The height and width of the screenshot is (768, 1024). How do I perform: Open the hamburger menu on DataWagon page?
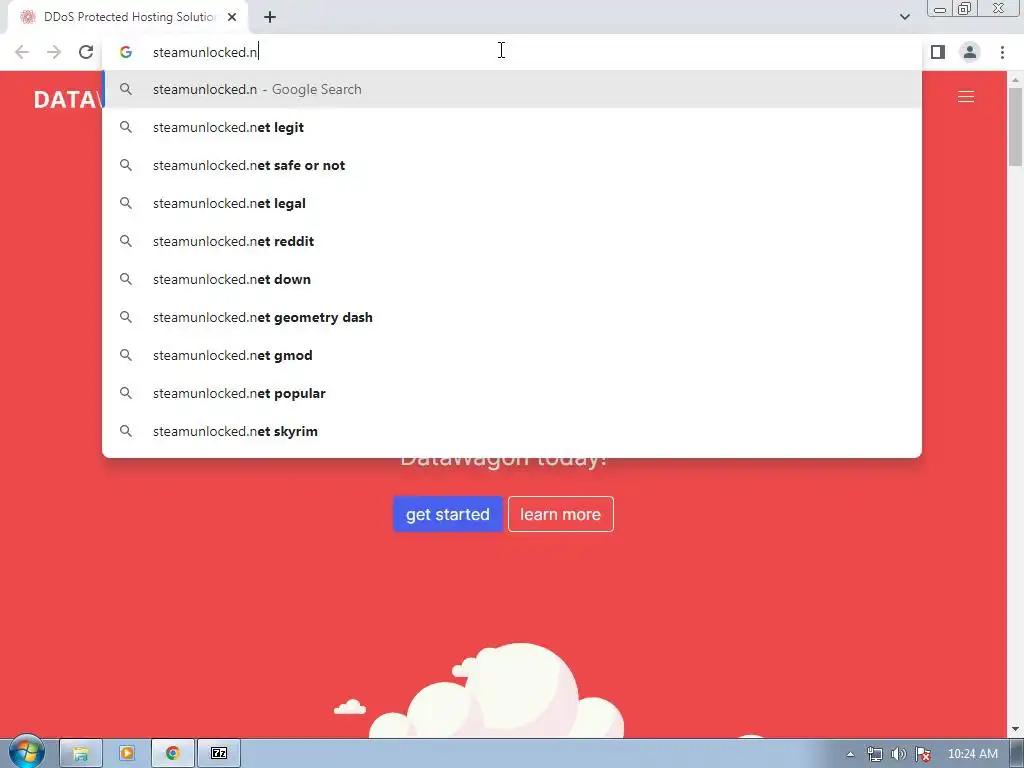[966, 97]
